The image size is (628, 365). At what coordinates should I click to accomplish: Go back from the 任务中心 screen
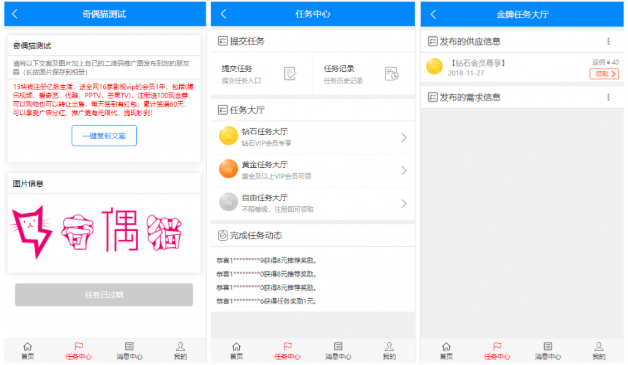(x=223, y=14)
